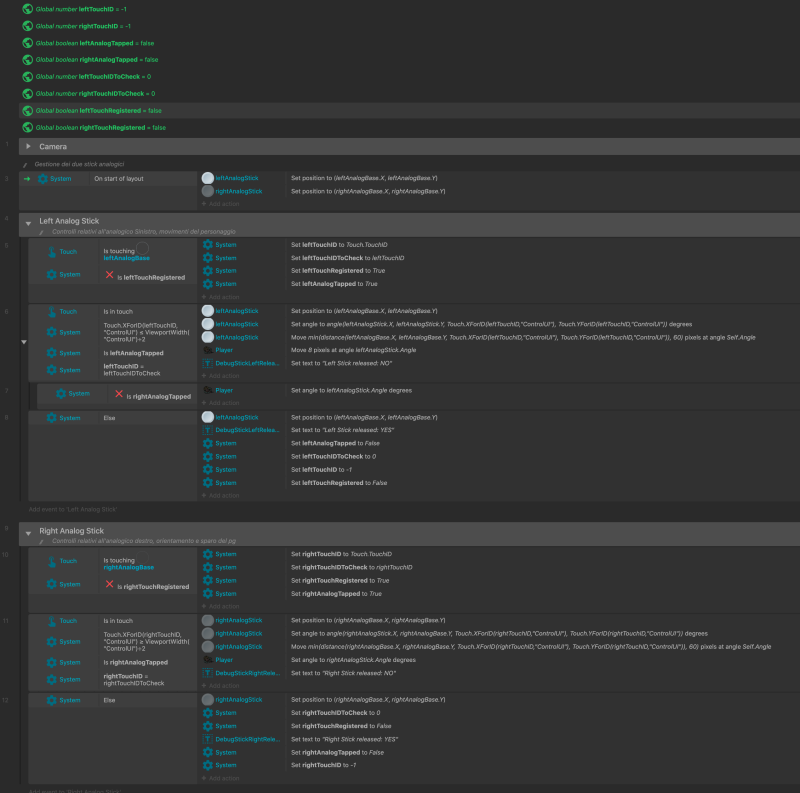Select condition 'Is leftAnalogTapped'

click(x=134, y=353)
